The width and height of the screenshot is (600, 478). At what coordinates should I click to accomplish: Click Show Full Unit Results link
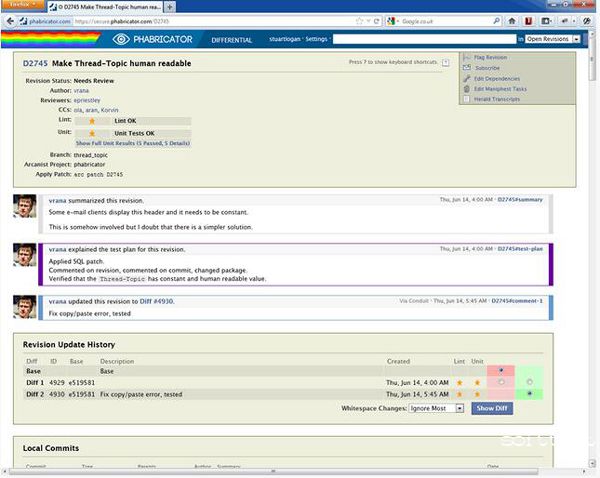tap(133, 143)
